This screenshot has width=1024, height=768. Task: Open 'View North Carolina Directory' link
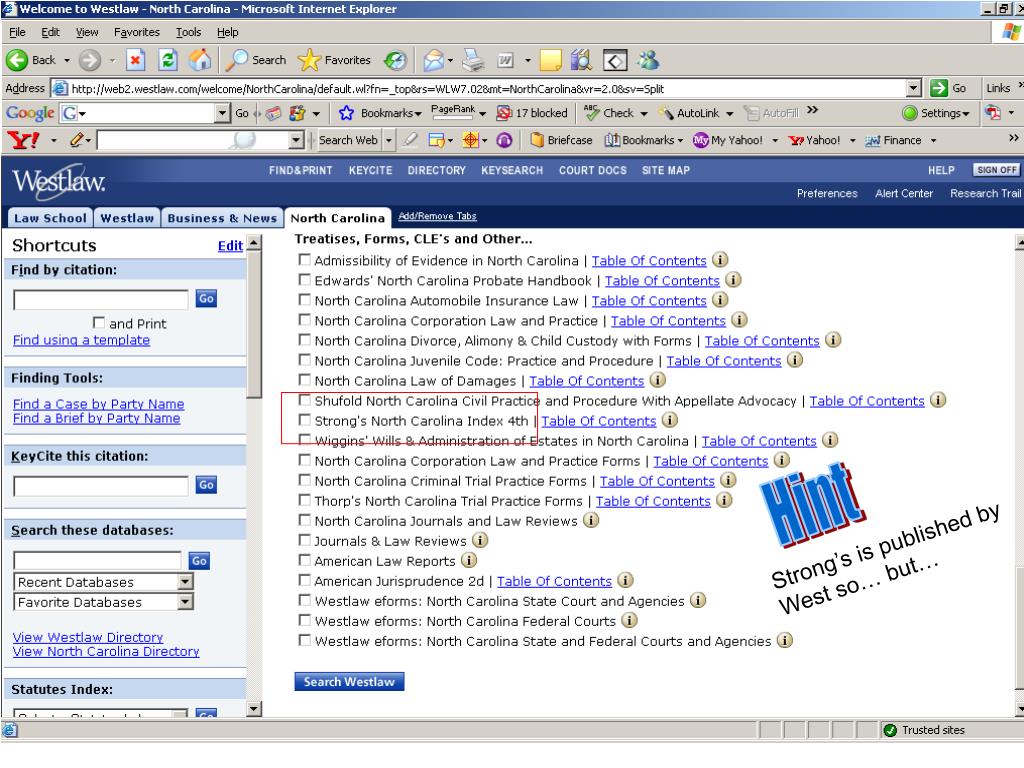coord(106,651)
